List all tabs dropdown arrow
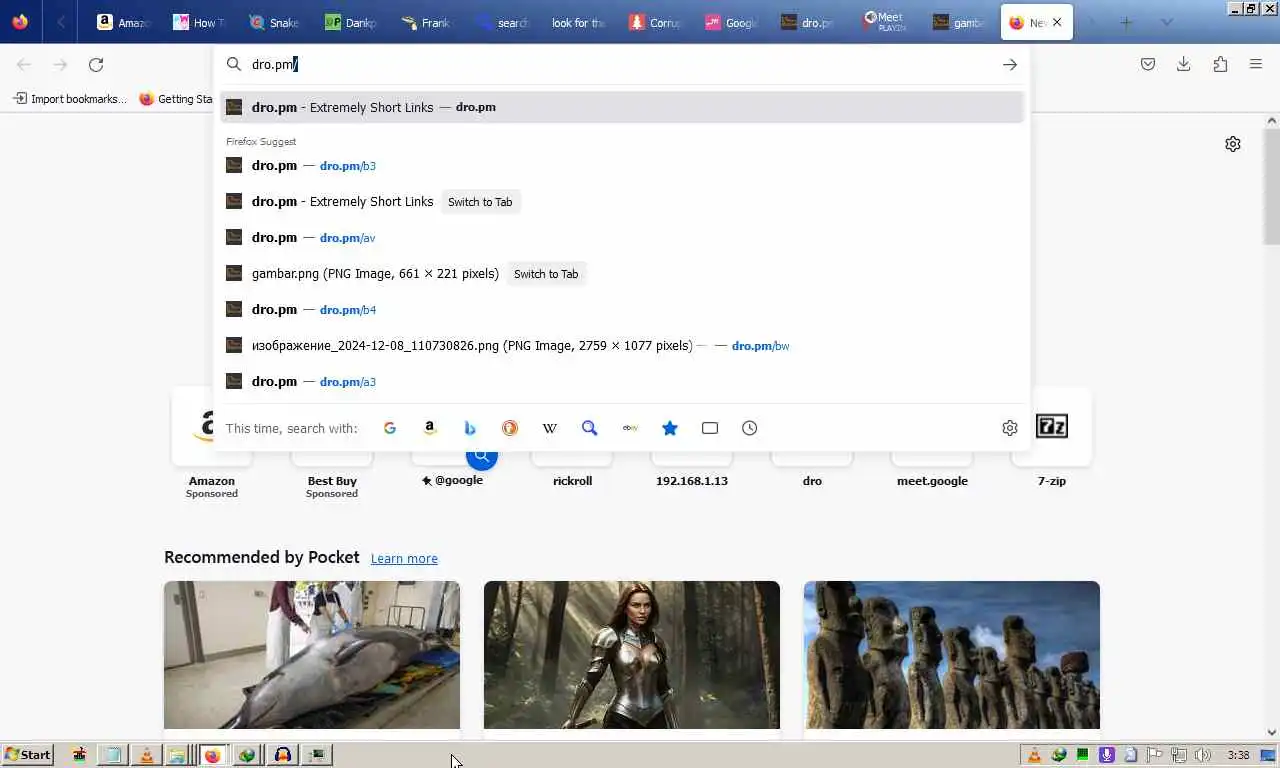The image size is (1280, 768). click(x=1166, y=22)
